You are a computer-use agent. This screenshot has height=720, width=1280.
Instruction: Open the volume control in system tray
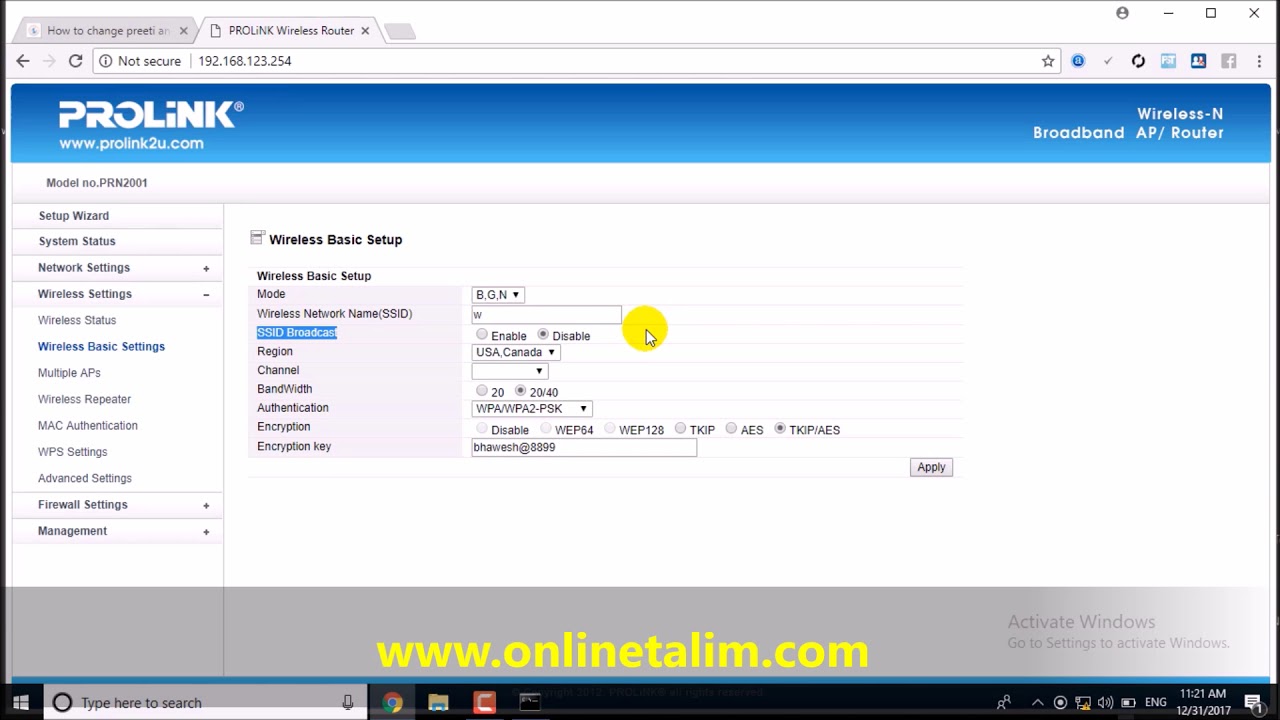[x=1106, y=703]
